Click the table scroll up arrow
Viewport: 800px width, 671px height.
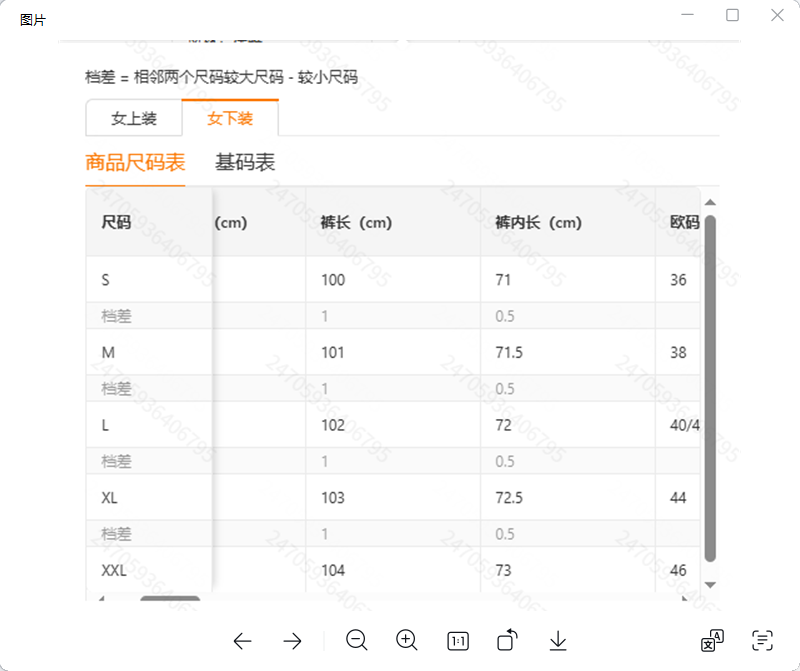click(x=710, y=203)
